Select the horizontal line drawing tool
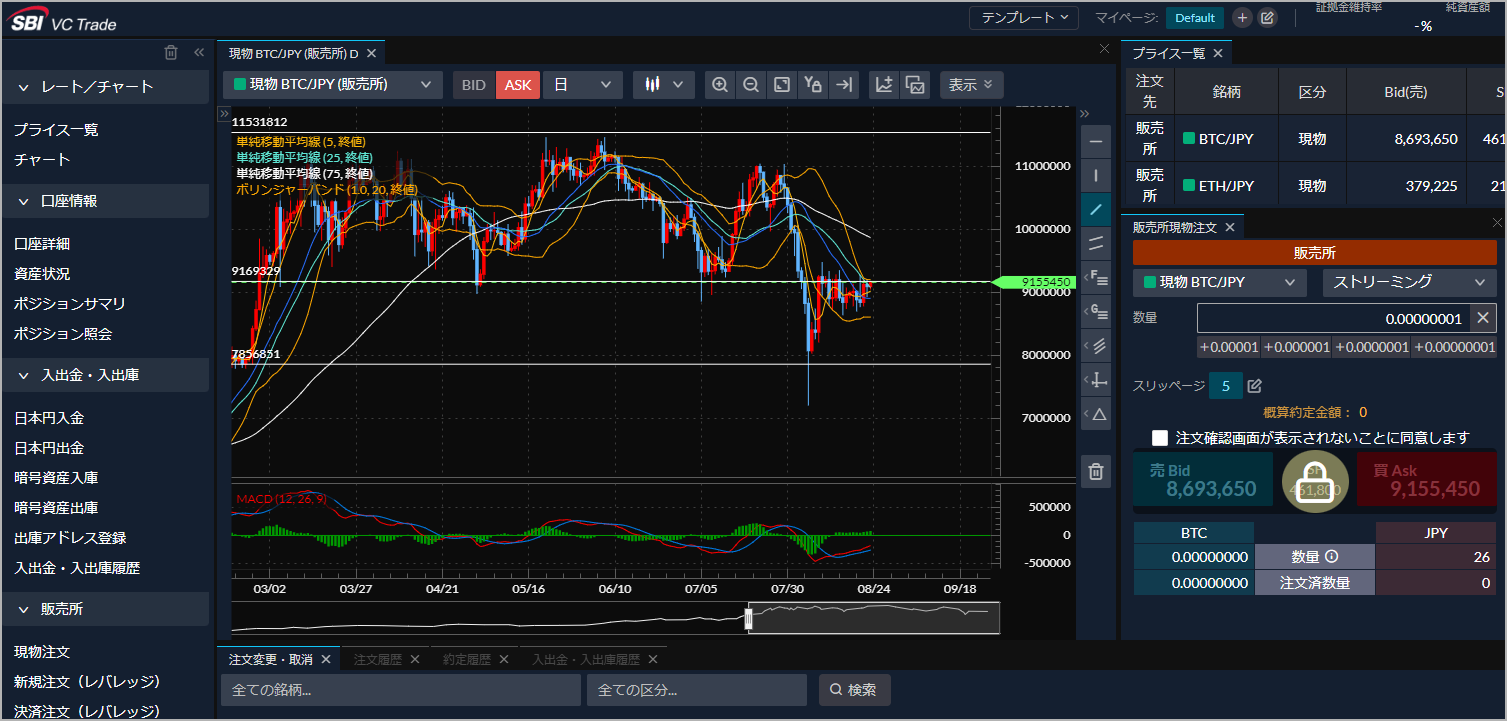The width and height of the screenshot is (1507, 721). [1096, 141]
